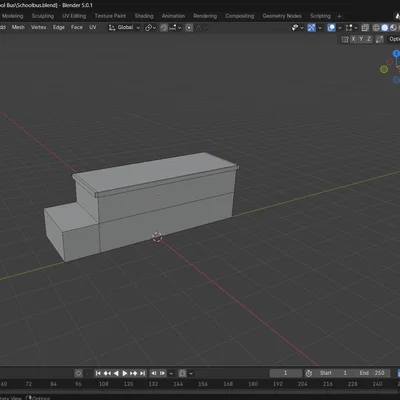Open the Global transform orientation dropdown
400x400 pixels.
click(124, 28)
